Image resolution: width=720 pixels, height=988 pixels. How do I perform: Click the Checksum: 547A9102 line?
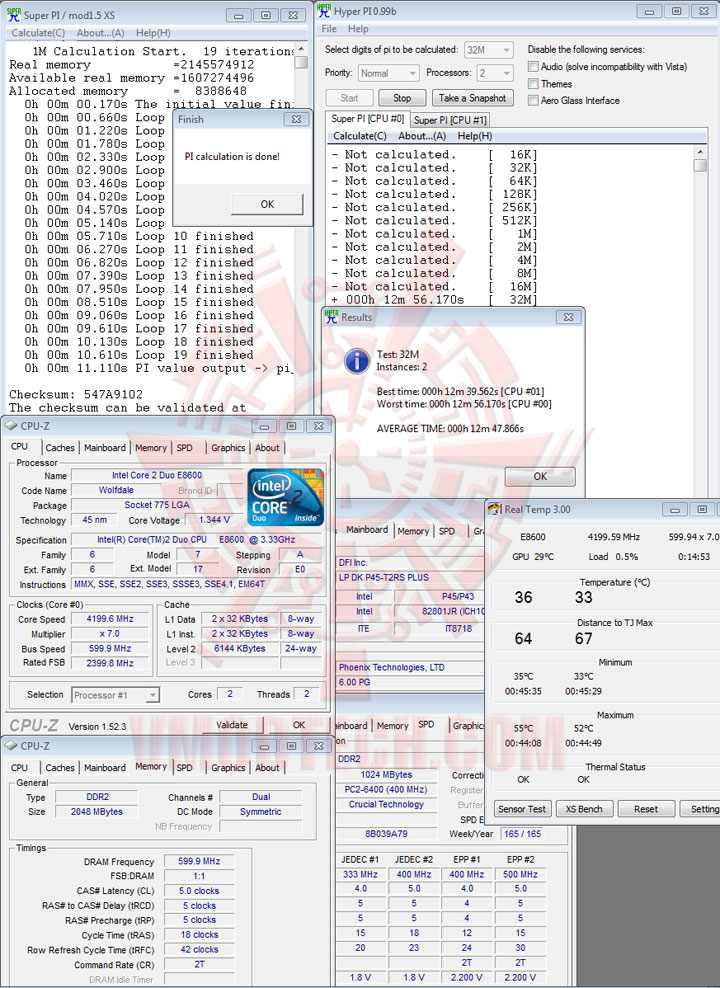[x=76, y=394]
